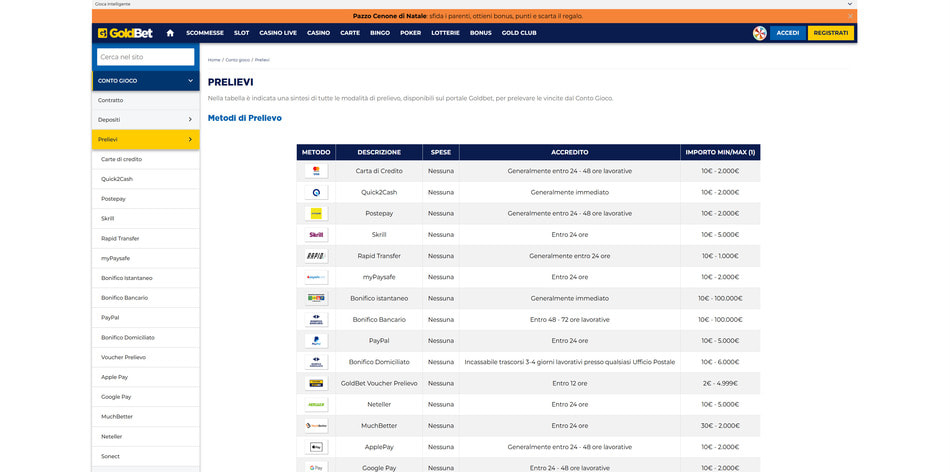This screenshot has width=950, height=472.
Task: Click the ACCREDITO column header
Action: click(x=570, y=152)
